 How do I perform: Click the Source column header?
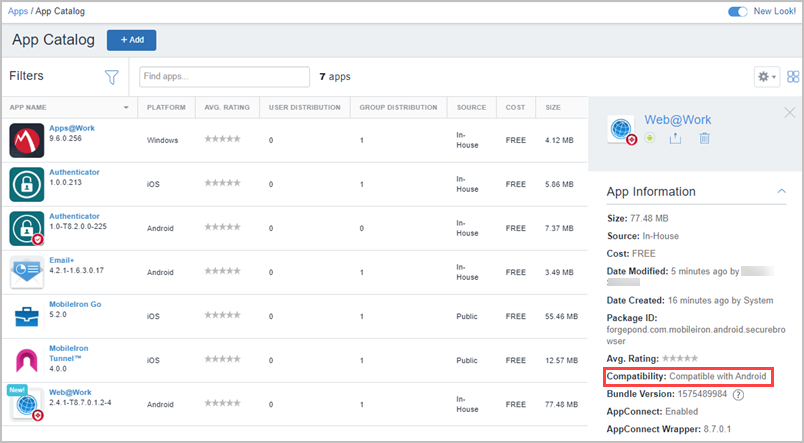[471, 108]
